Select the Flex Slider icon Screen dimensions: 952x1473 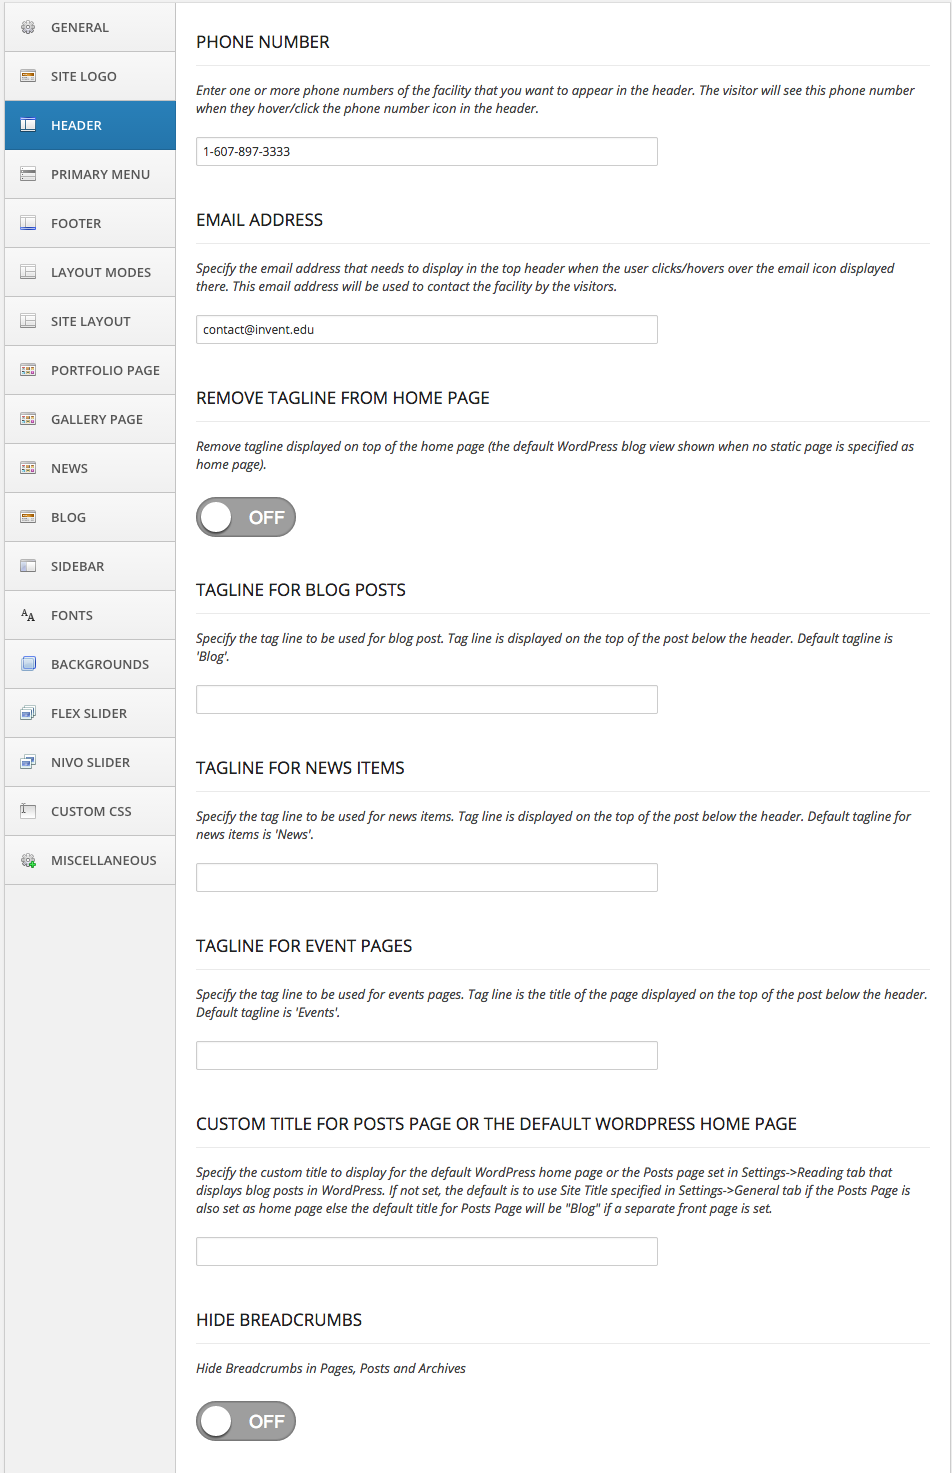click(x=28, y=713)
